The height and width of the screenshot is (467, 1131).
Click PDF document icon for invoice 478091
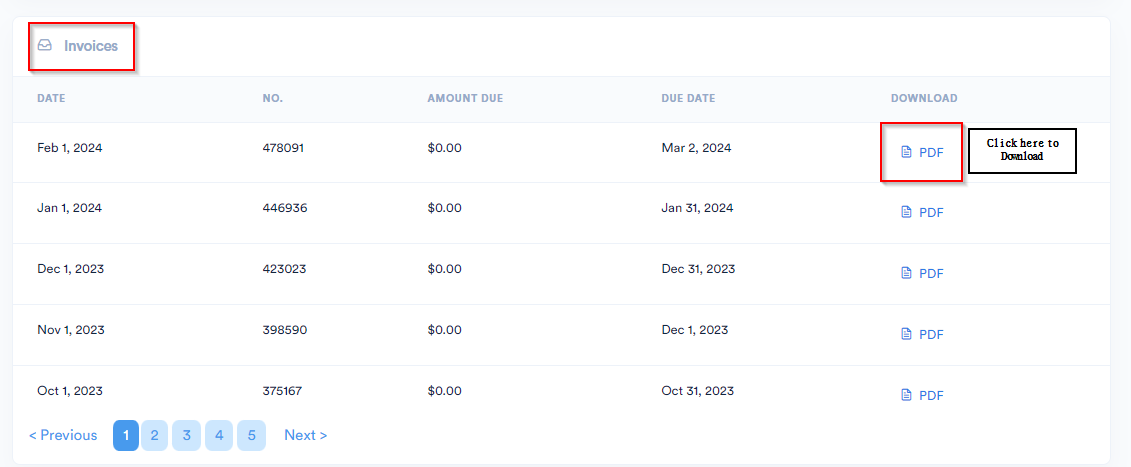907,152
